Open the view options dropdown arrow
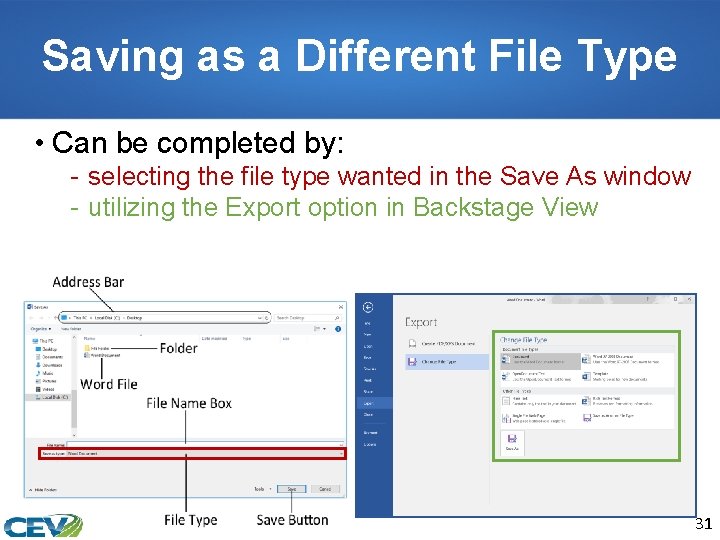This screenshot has height=540, width=720. (x=325, y=329)
